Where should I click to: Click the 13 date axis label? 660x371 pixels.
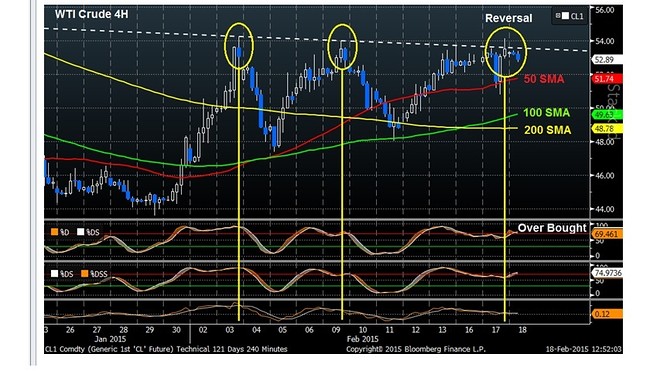[x=442, y=330]
